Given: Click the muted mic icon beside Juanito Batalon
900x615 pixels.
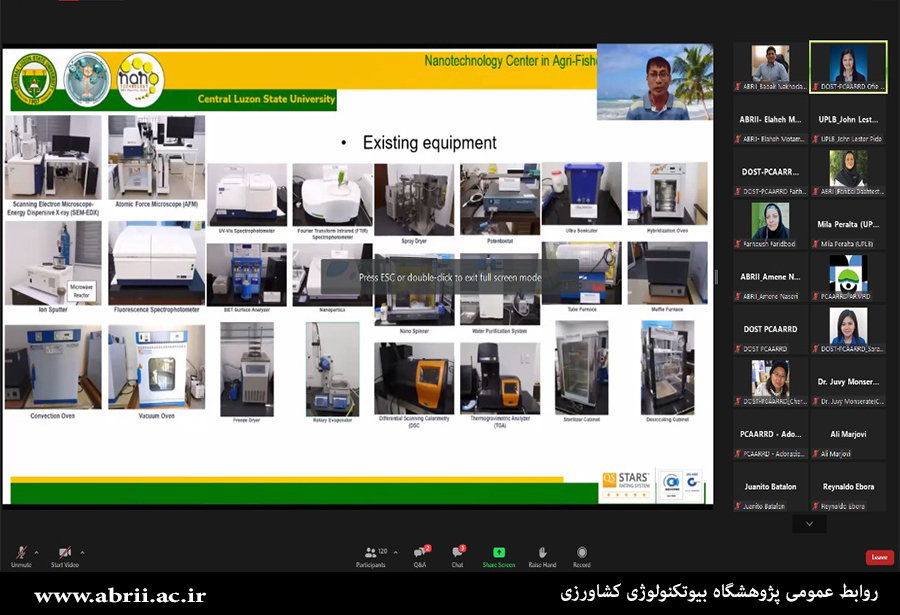Looking at the screenshot, I should point(738,506).
